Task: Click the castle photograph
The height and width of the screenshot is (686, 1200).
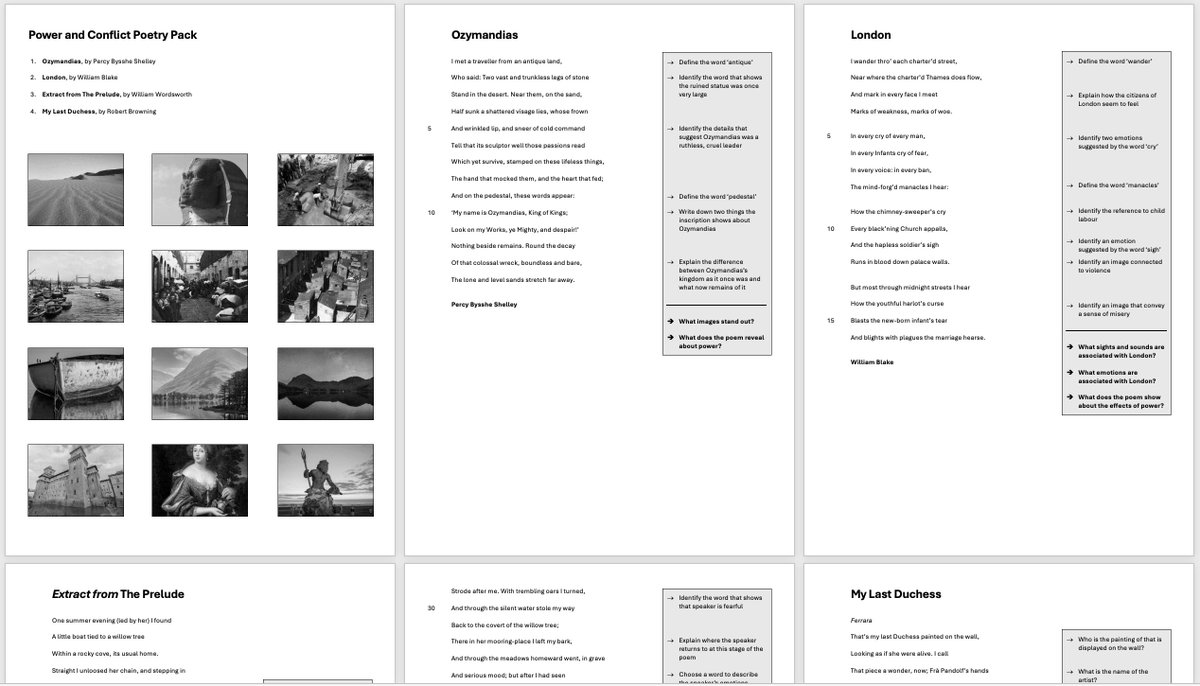Action: [76, 480]
